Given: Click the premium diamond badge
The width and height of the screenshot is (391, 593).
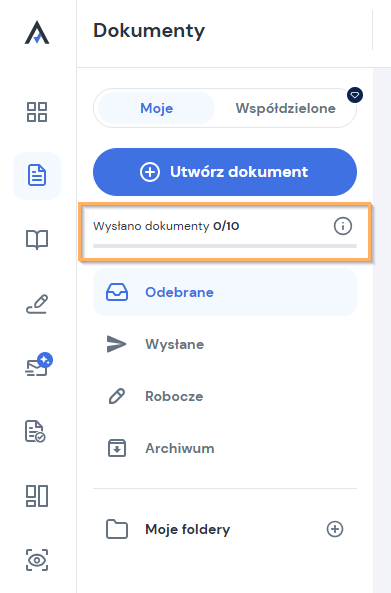Looking at the screenshot, I should pyautogui.click(x=355, y=95).
